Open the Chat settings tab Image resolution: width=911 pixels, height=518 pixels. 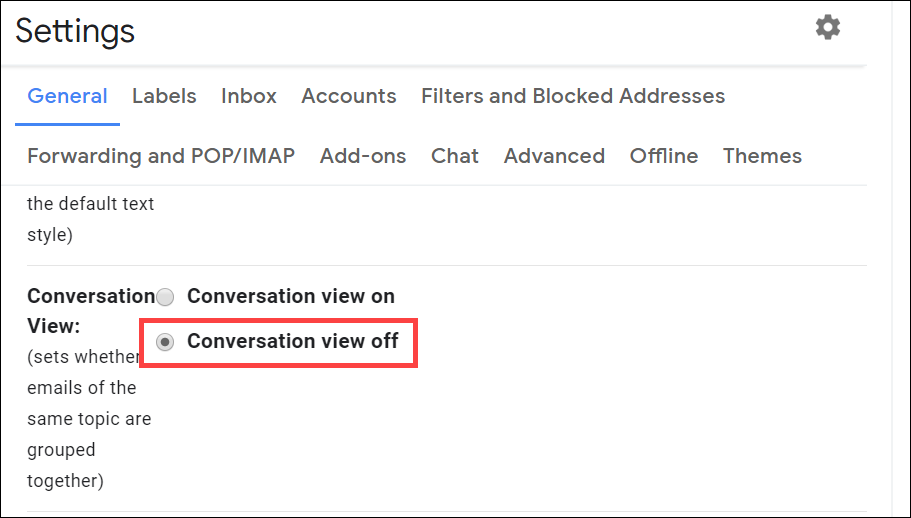tap(455, 156)
